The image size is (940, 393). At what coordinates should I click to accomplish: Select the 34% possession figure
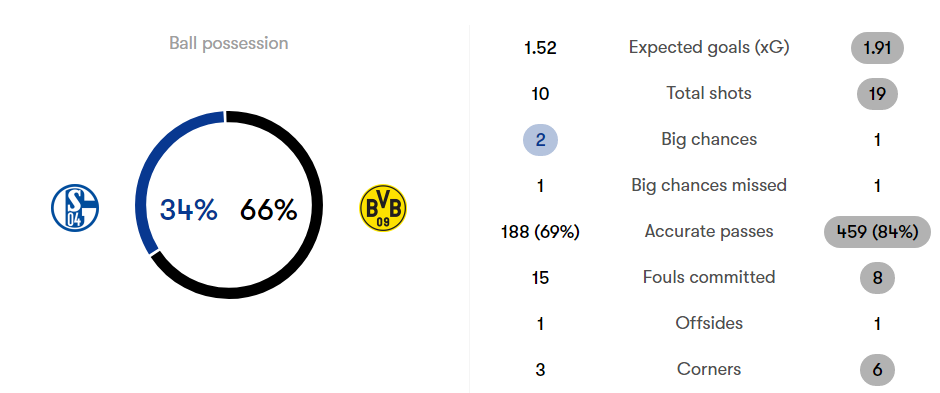click(x=188, y=210)
